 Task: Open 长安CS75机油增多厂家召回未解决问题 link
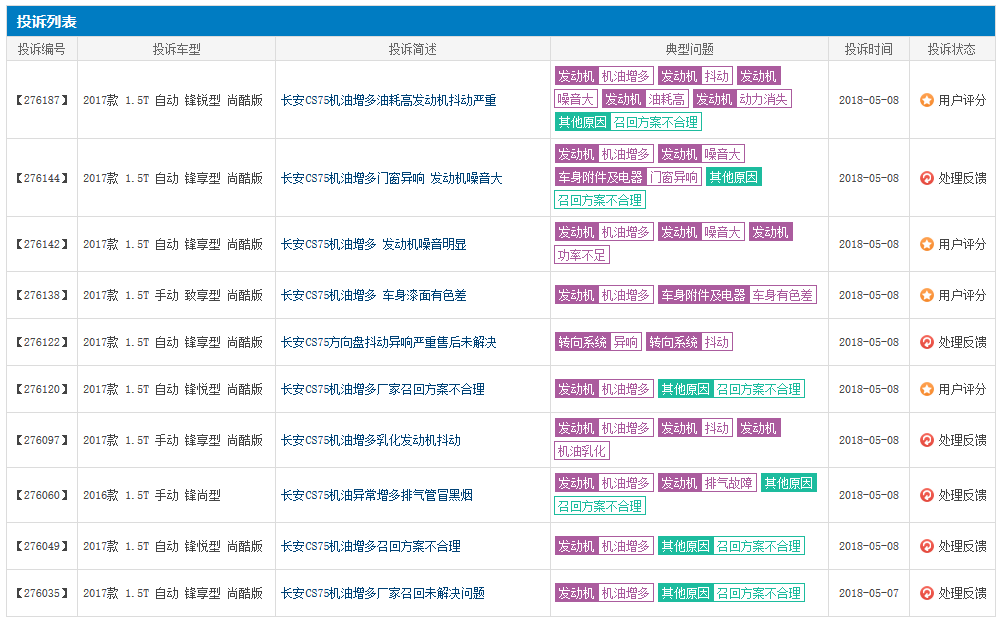coord(382,593)
